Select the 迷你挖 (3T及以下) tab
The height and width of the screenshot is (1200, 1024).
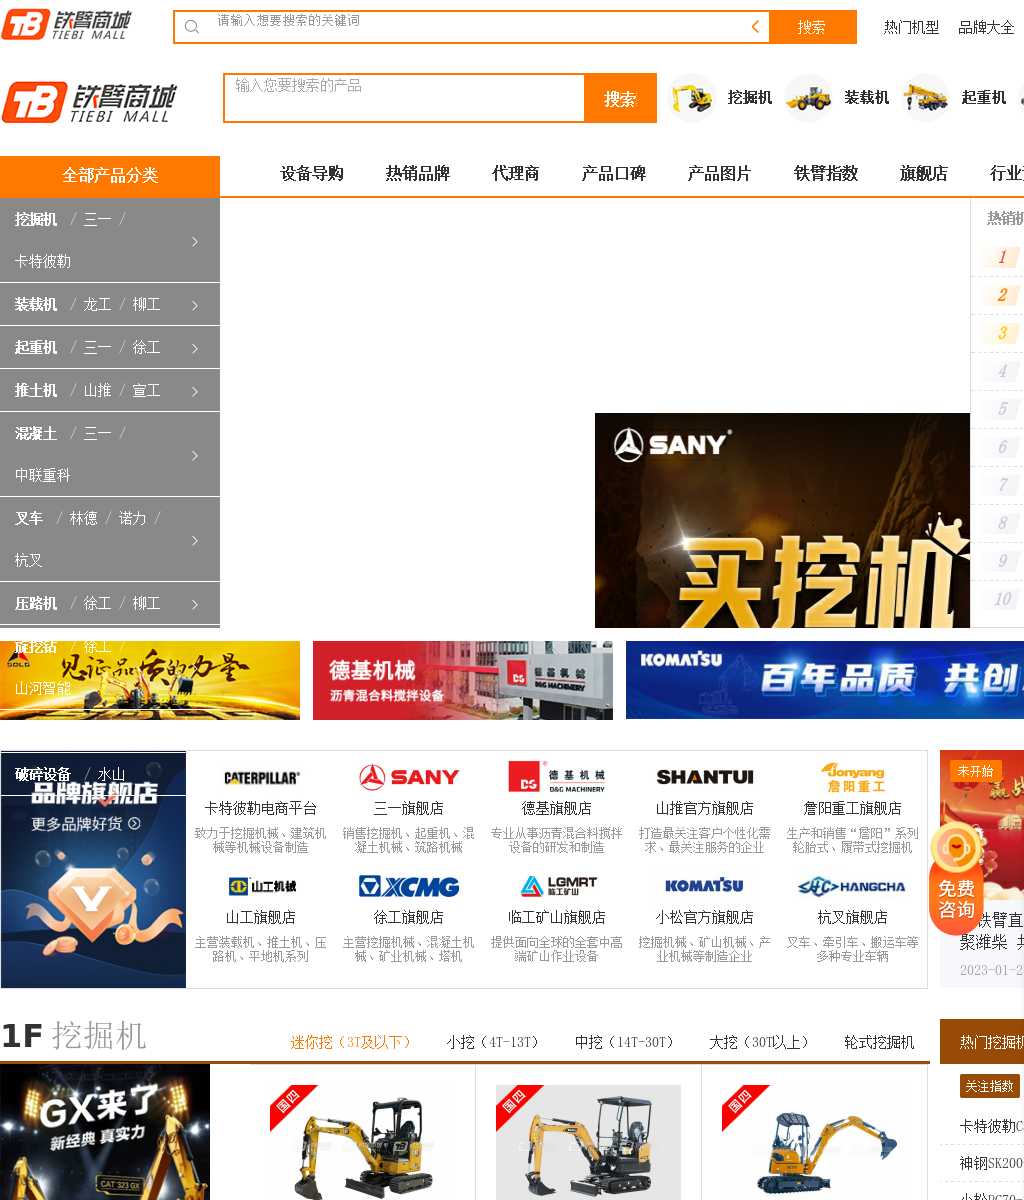351,1042
